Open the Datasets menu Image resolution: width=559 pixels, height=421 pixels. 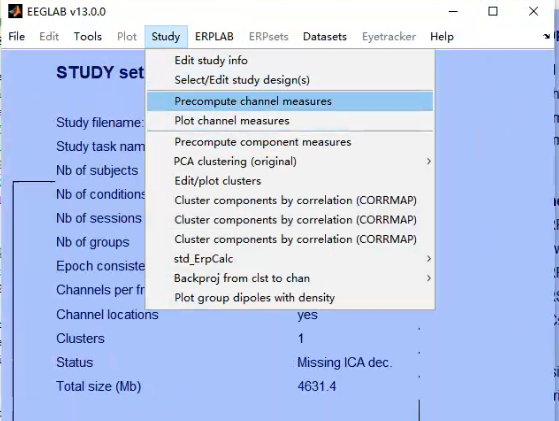pos(325,36)
